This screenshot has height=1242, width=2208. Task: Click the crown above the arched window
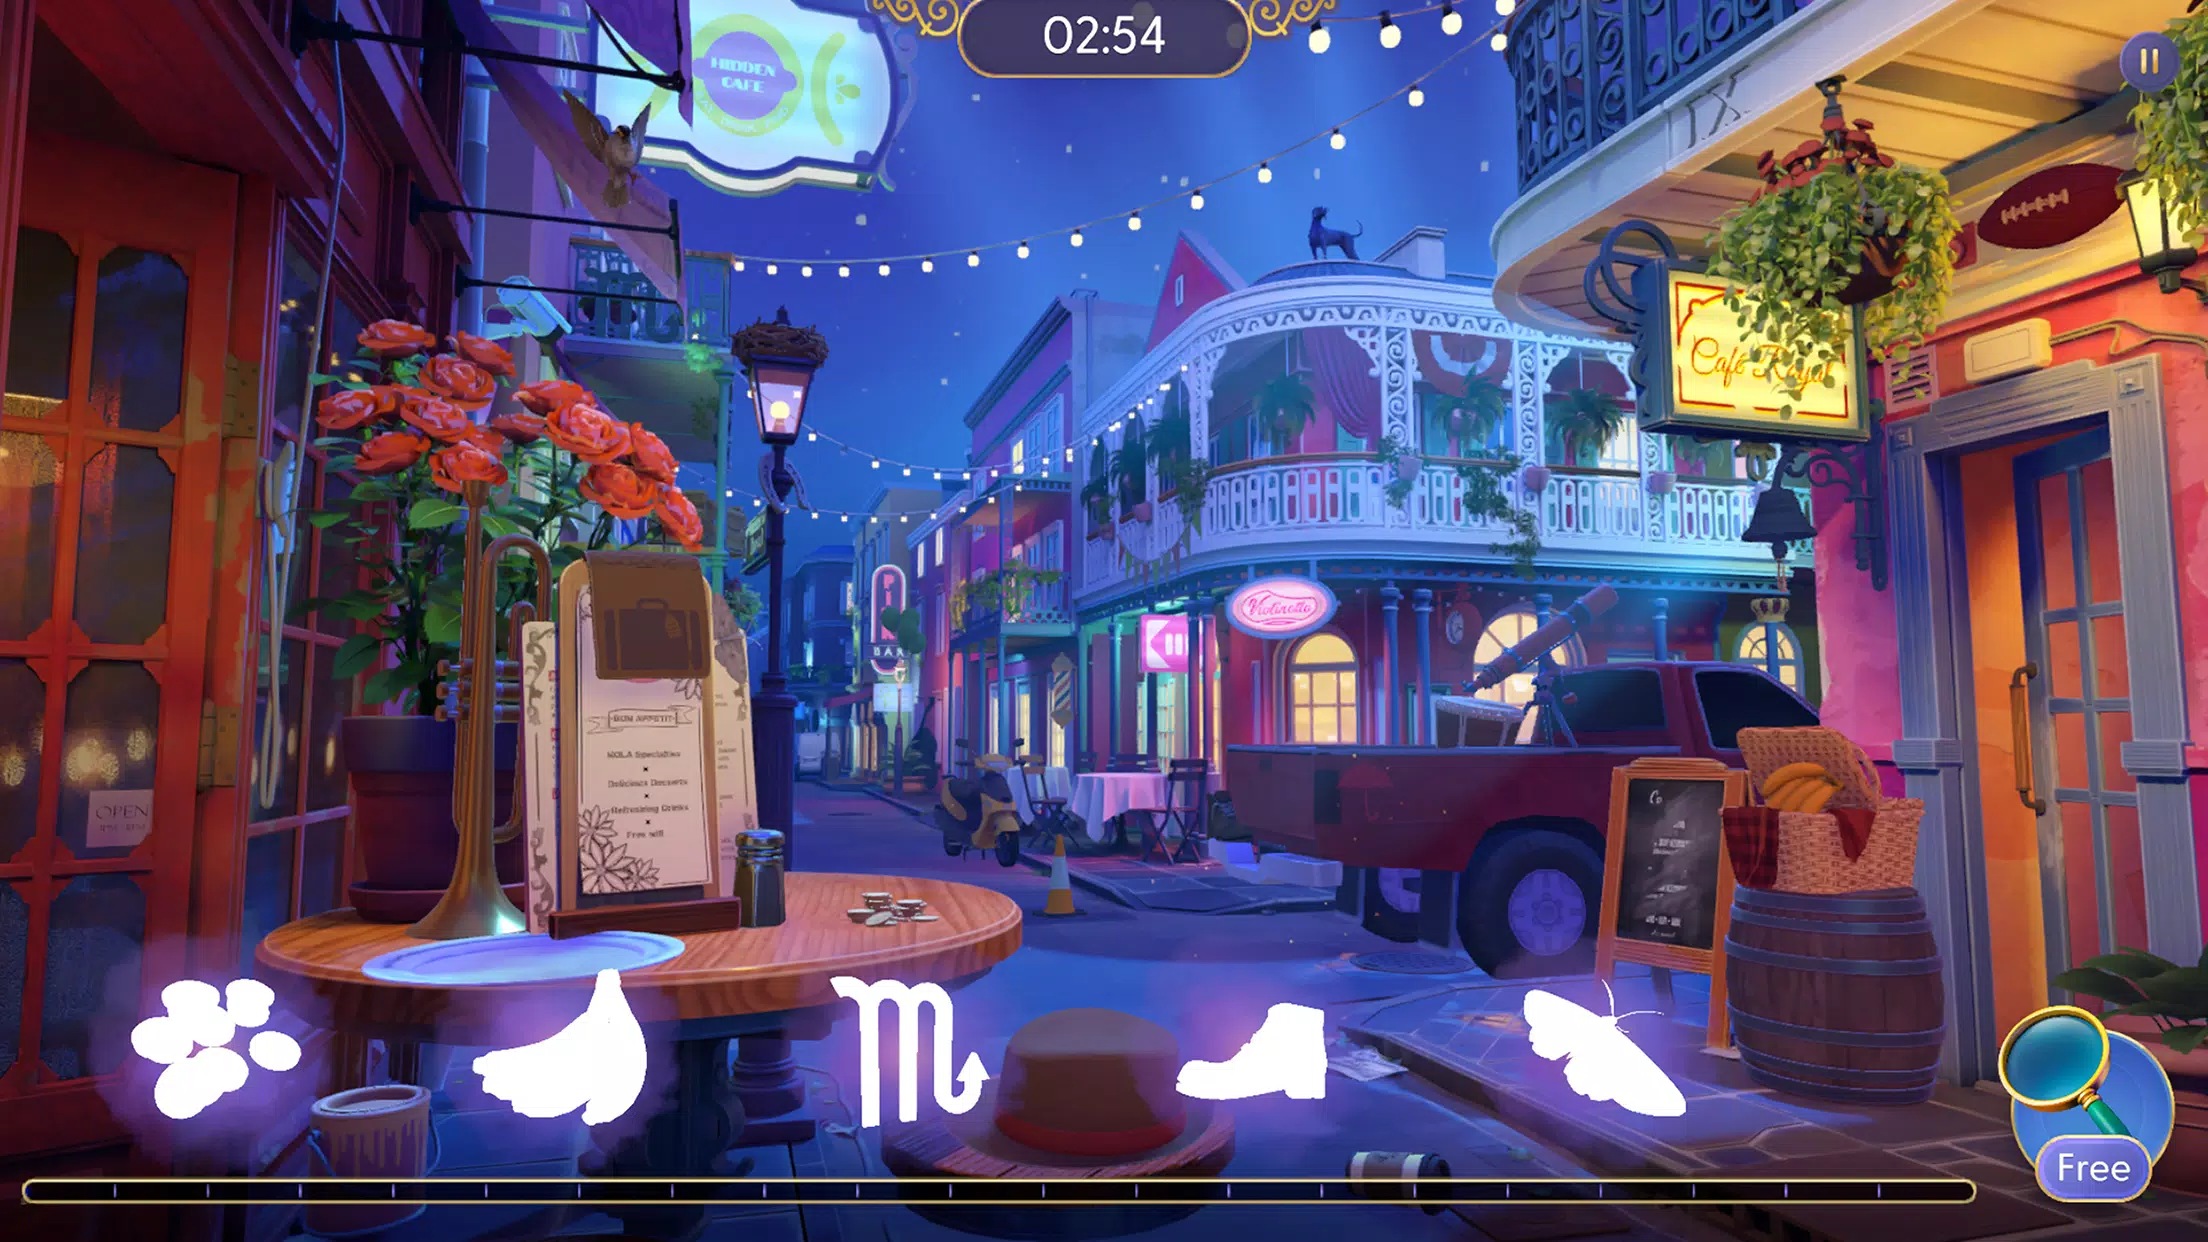coord(1768,608)
